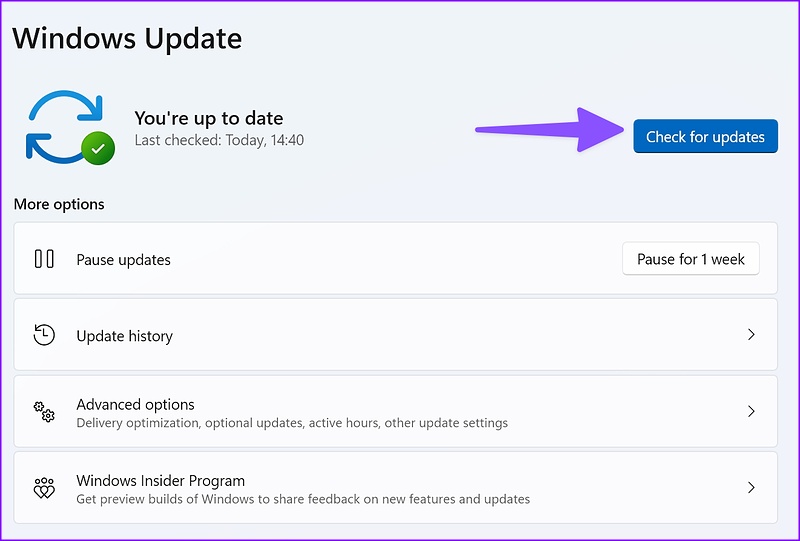Click the update history clock icon
800x541 pixels.
pyautogui.click(x=44, y=335)
